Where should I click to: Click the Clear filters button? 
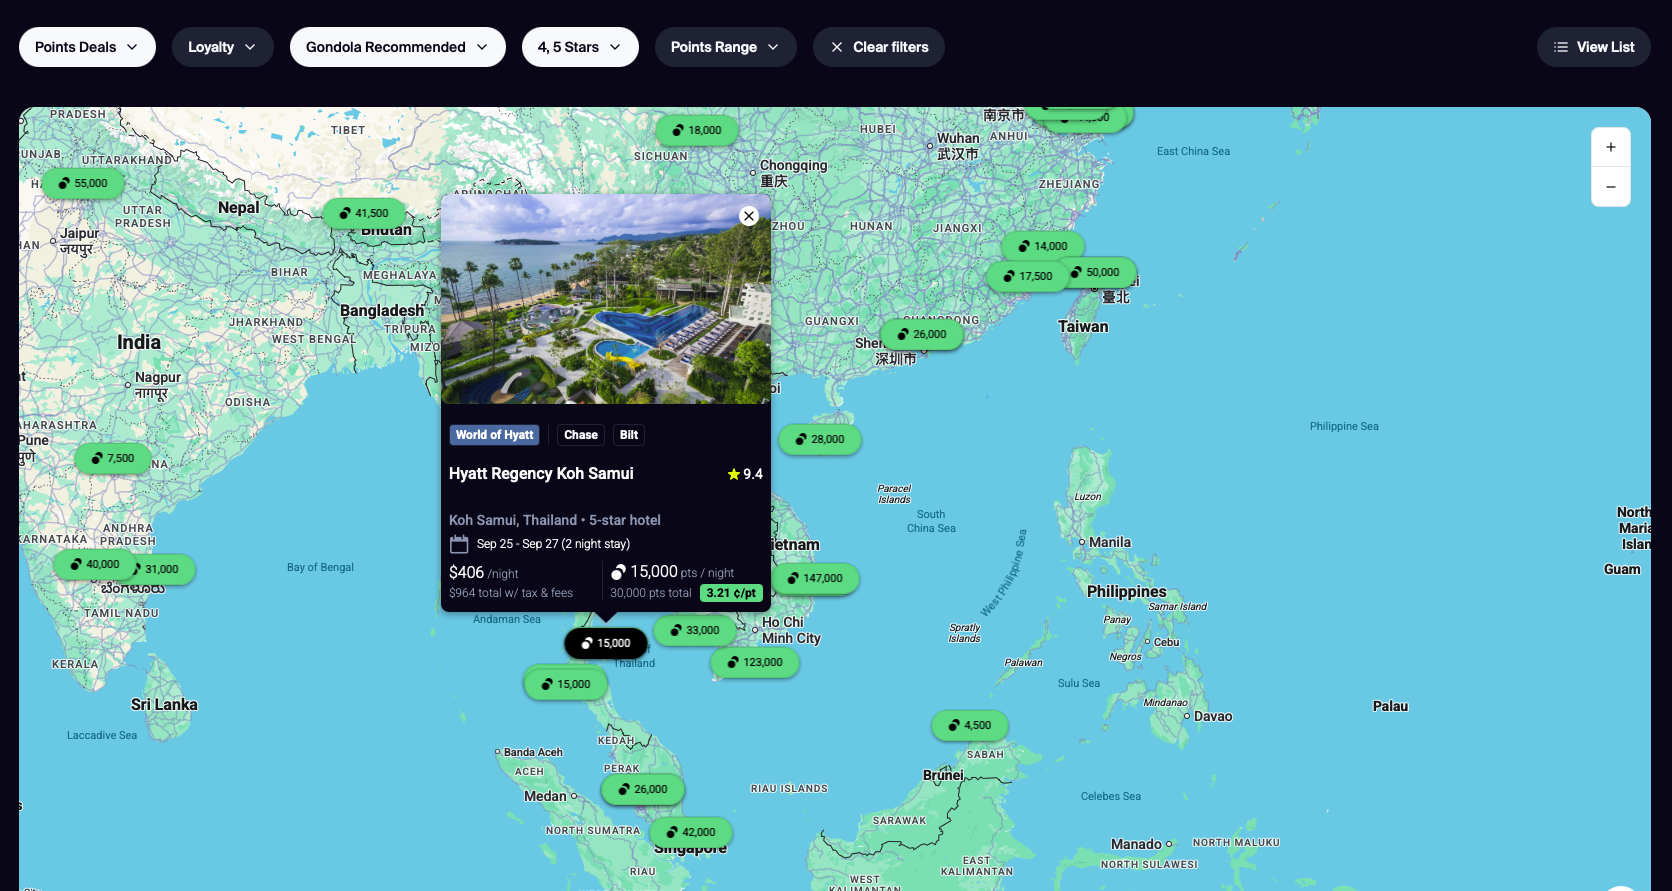tap(878, 47)
